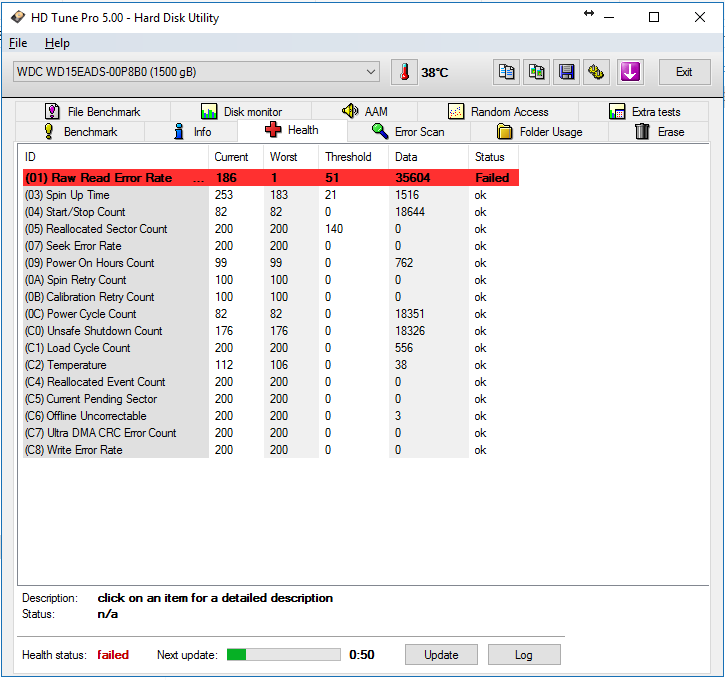This screenshot has height=680, width=725.
Task: Click the Log button
Action: coord(524,655)
